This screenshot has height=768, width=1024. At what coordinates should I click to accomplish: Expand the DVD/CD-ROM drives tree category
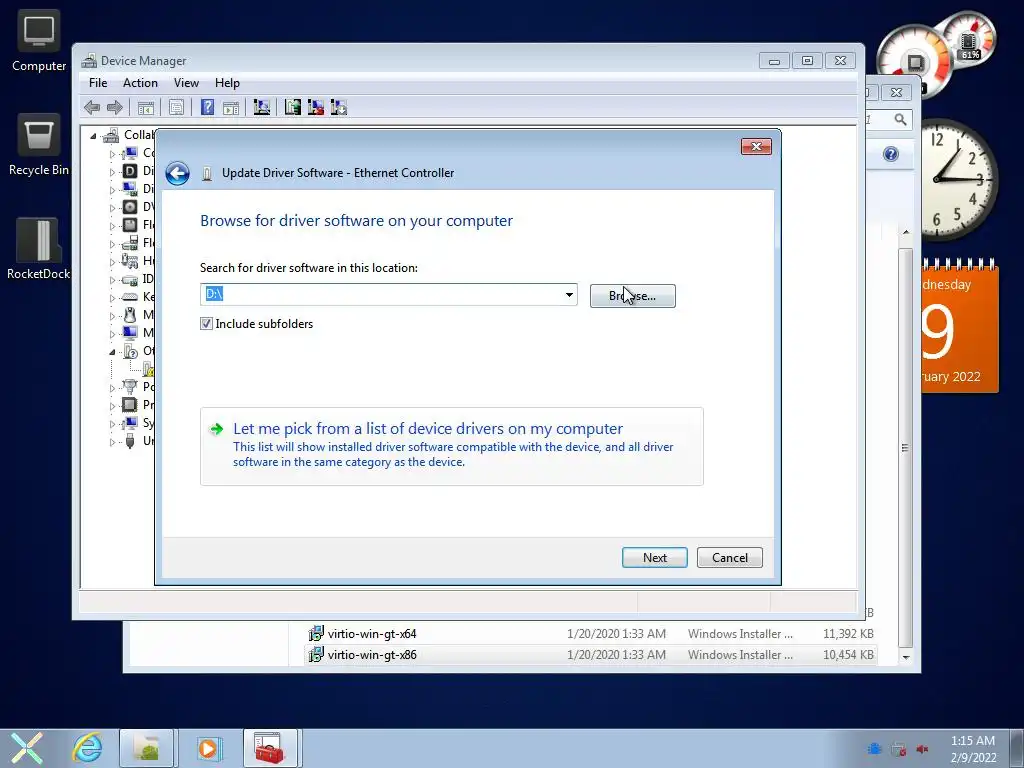pos(112,208)
